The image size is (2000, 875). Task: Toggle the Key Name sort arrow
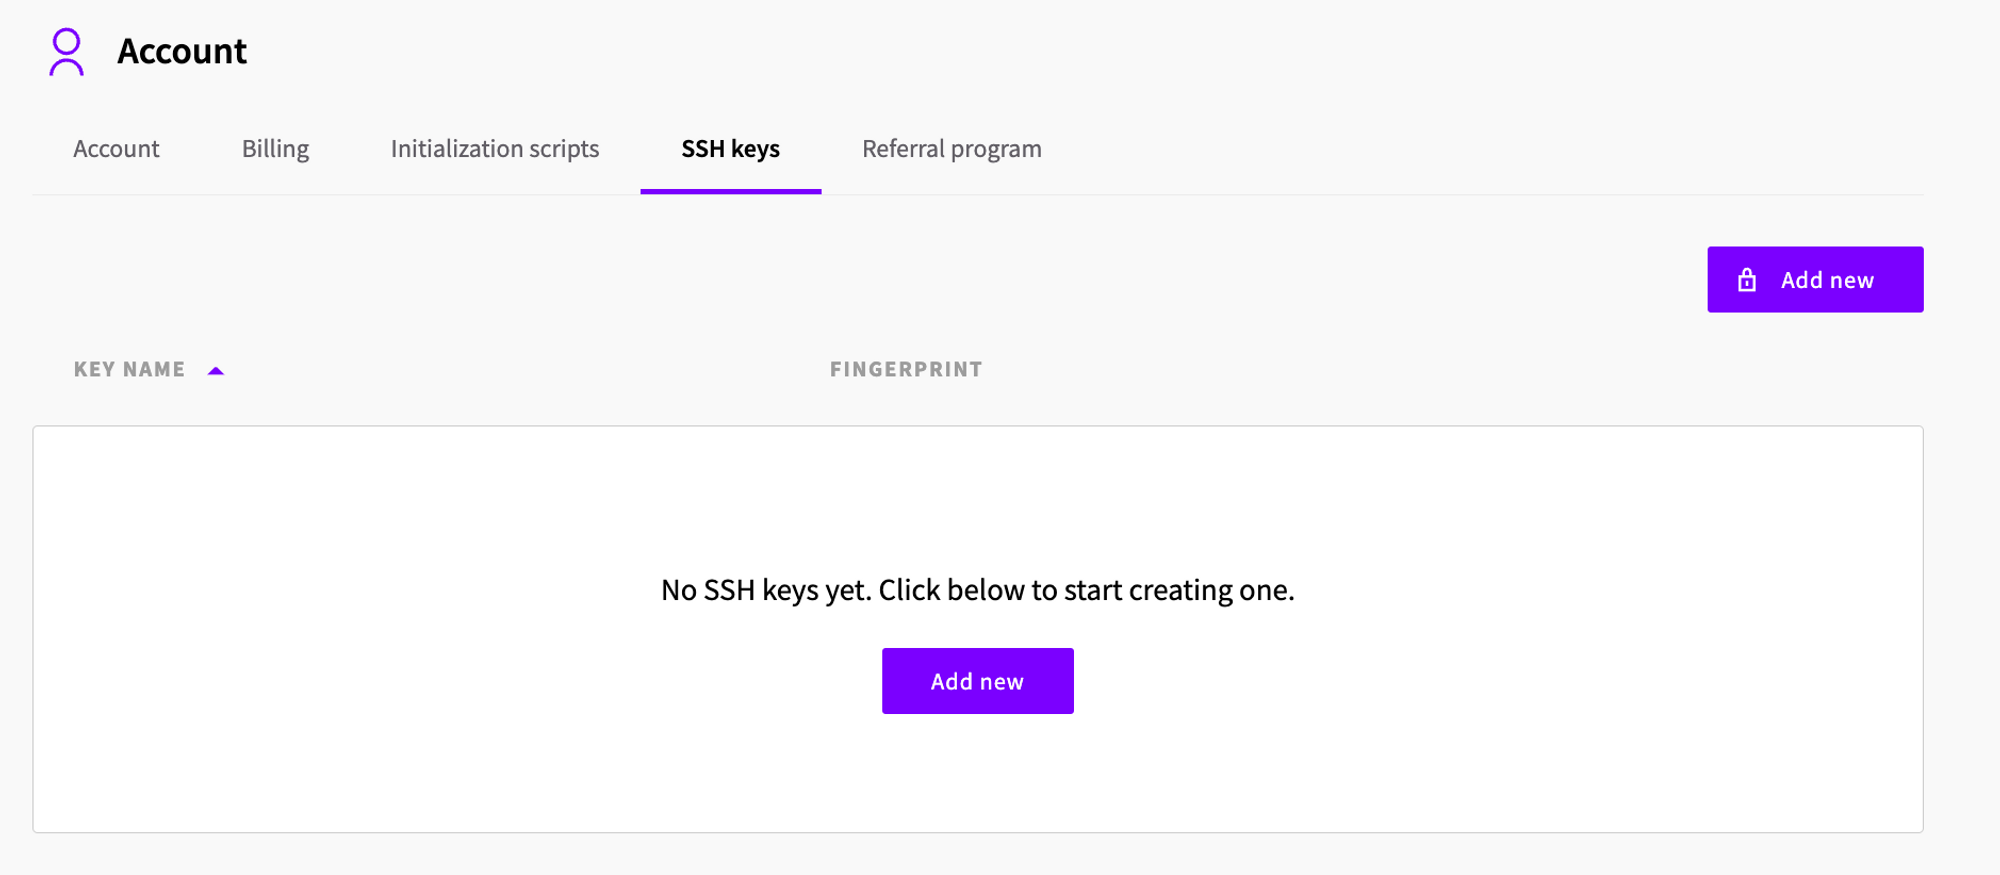215,371
